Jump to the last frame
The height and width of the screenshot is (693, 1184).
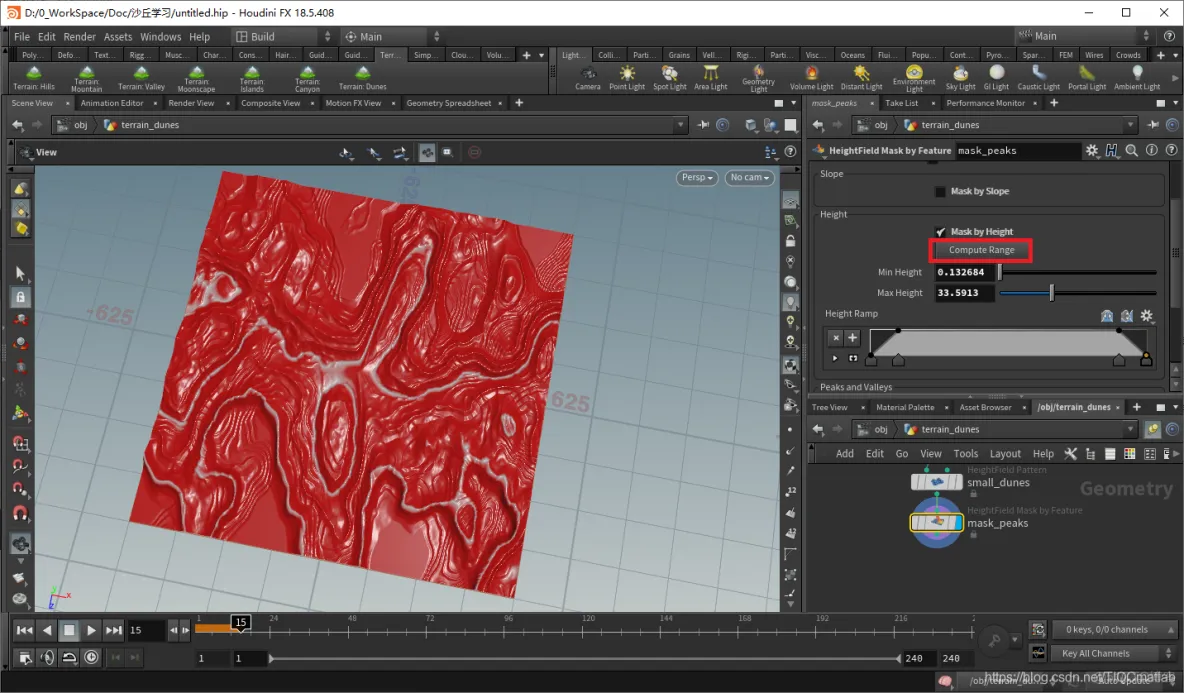coord(113,630)
